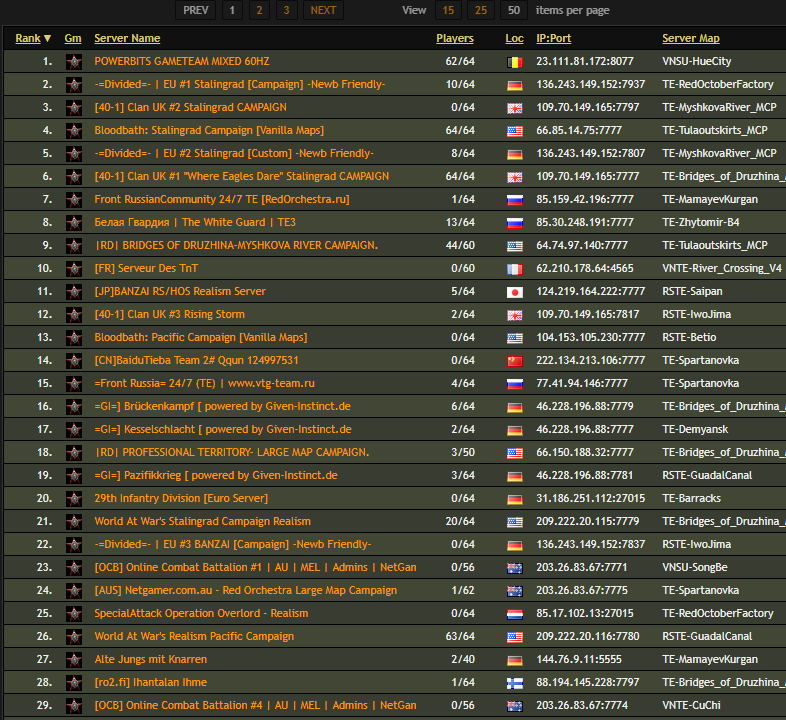Click Finland flag for Ihantalan Ihme server
The height and width of the screenshot is (720, 786).
click(x=514, y=683)
